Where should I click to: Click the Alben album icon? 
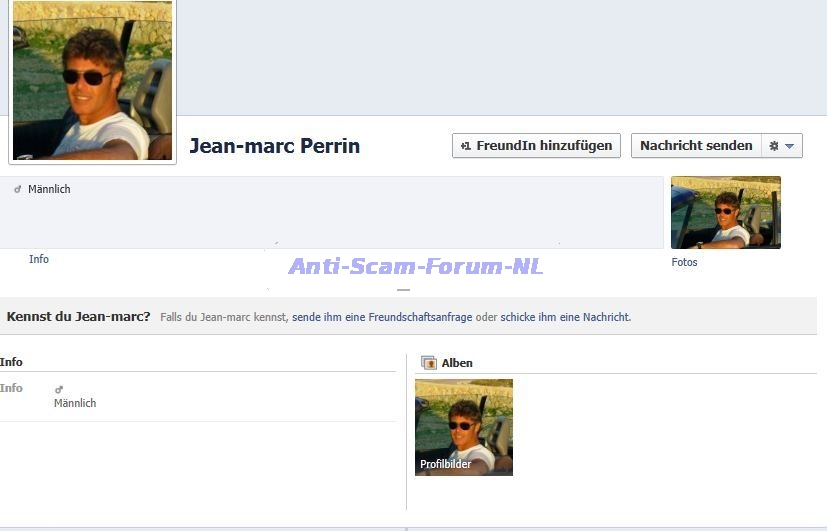tap(429, 363)
